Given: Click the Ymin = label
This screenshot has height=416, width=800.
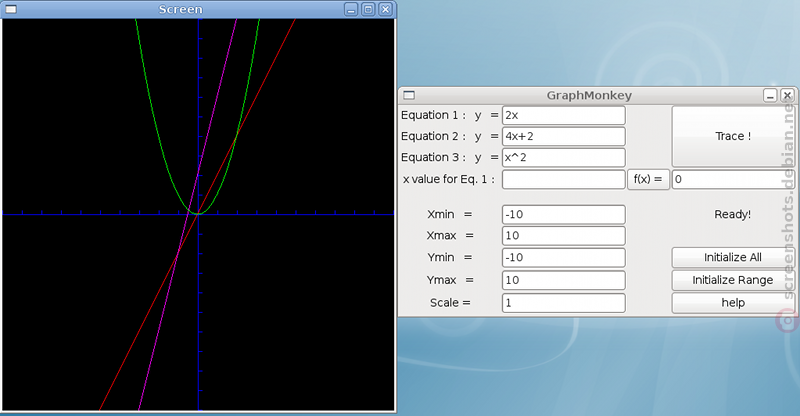Looking at the screenshot, I should point(449,257).
